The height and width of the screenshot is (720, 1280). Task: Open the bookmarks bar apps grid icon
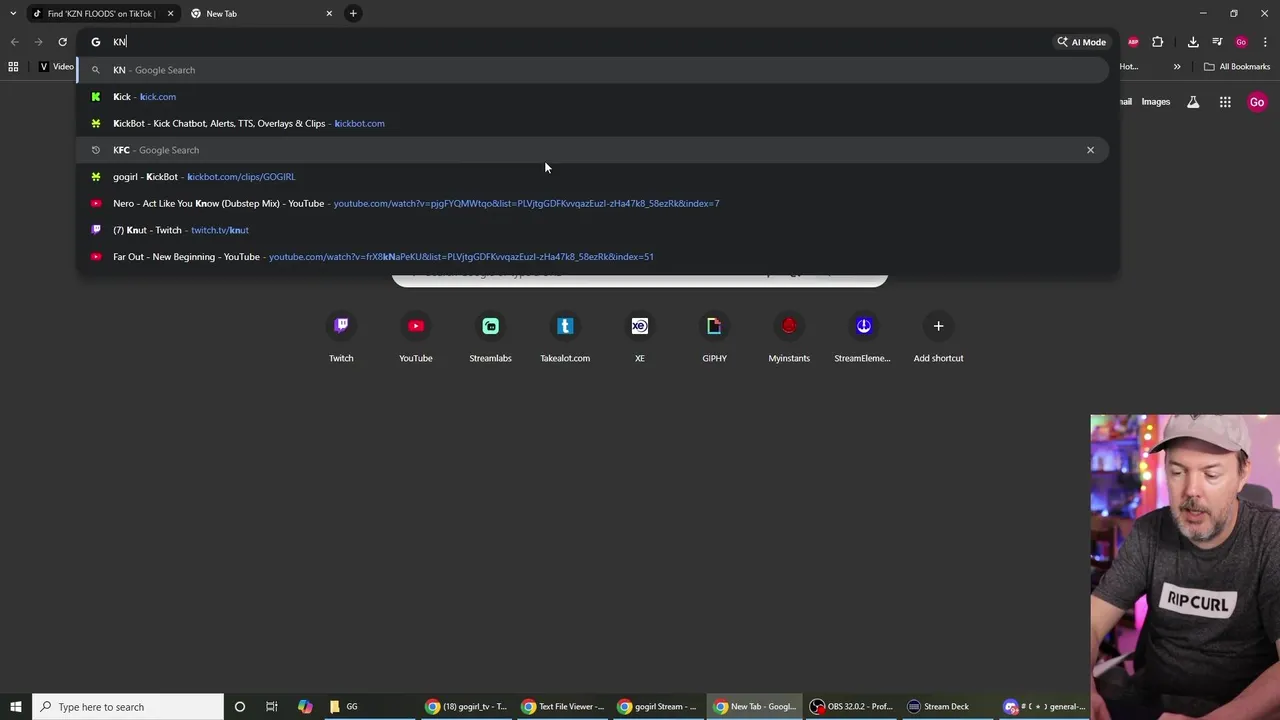tap(13, 67)
